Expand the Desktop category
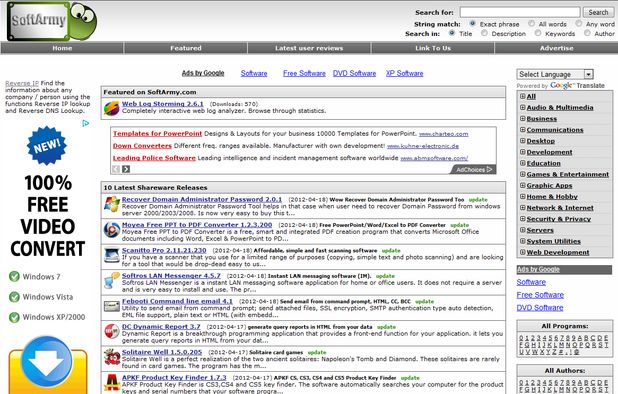The width and height of the screenshot is (618, 394). tap(522, 141)
